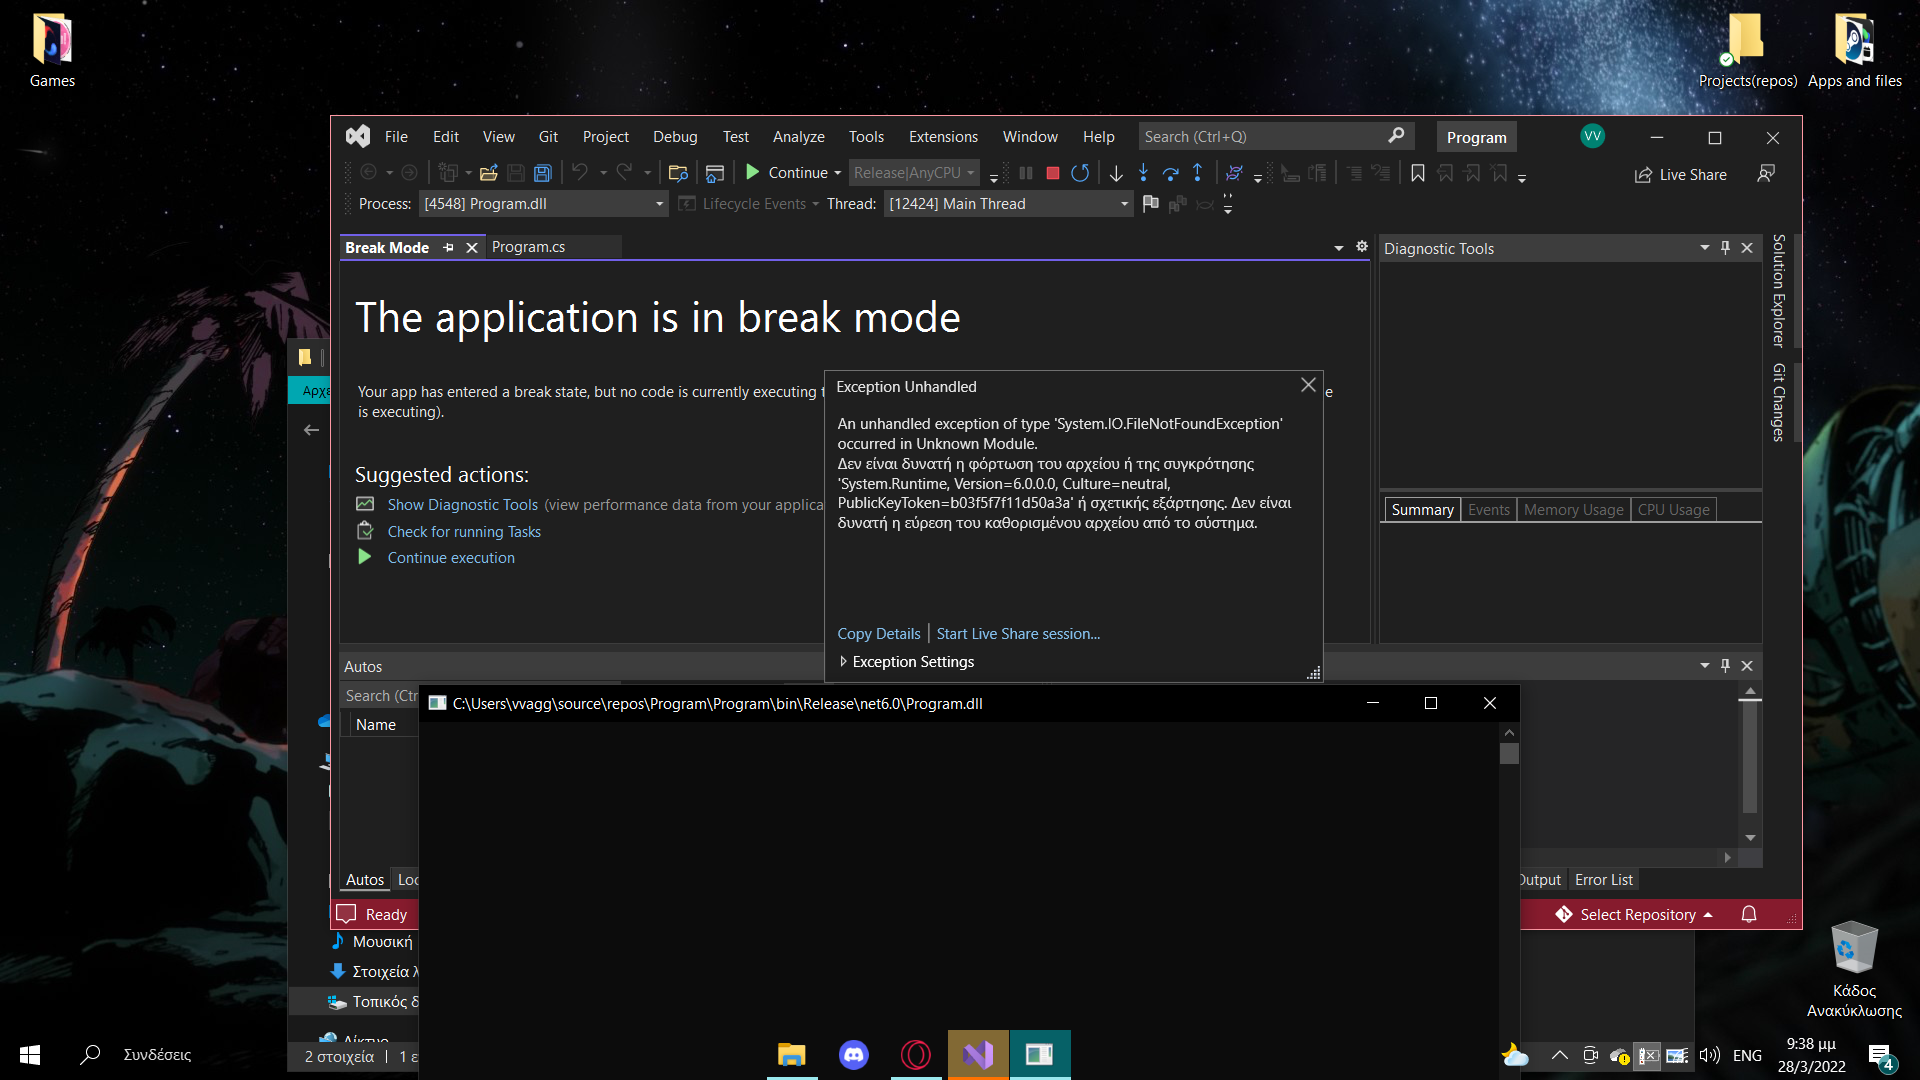Flag the current thread
Image resolution: width=1920 pixels, height=1080 pixels.
[1151, 204]
